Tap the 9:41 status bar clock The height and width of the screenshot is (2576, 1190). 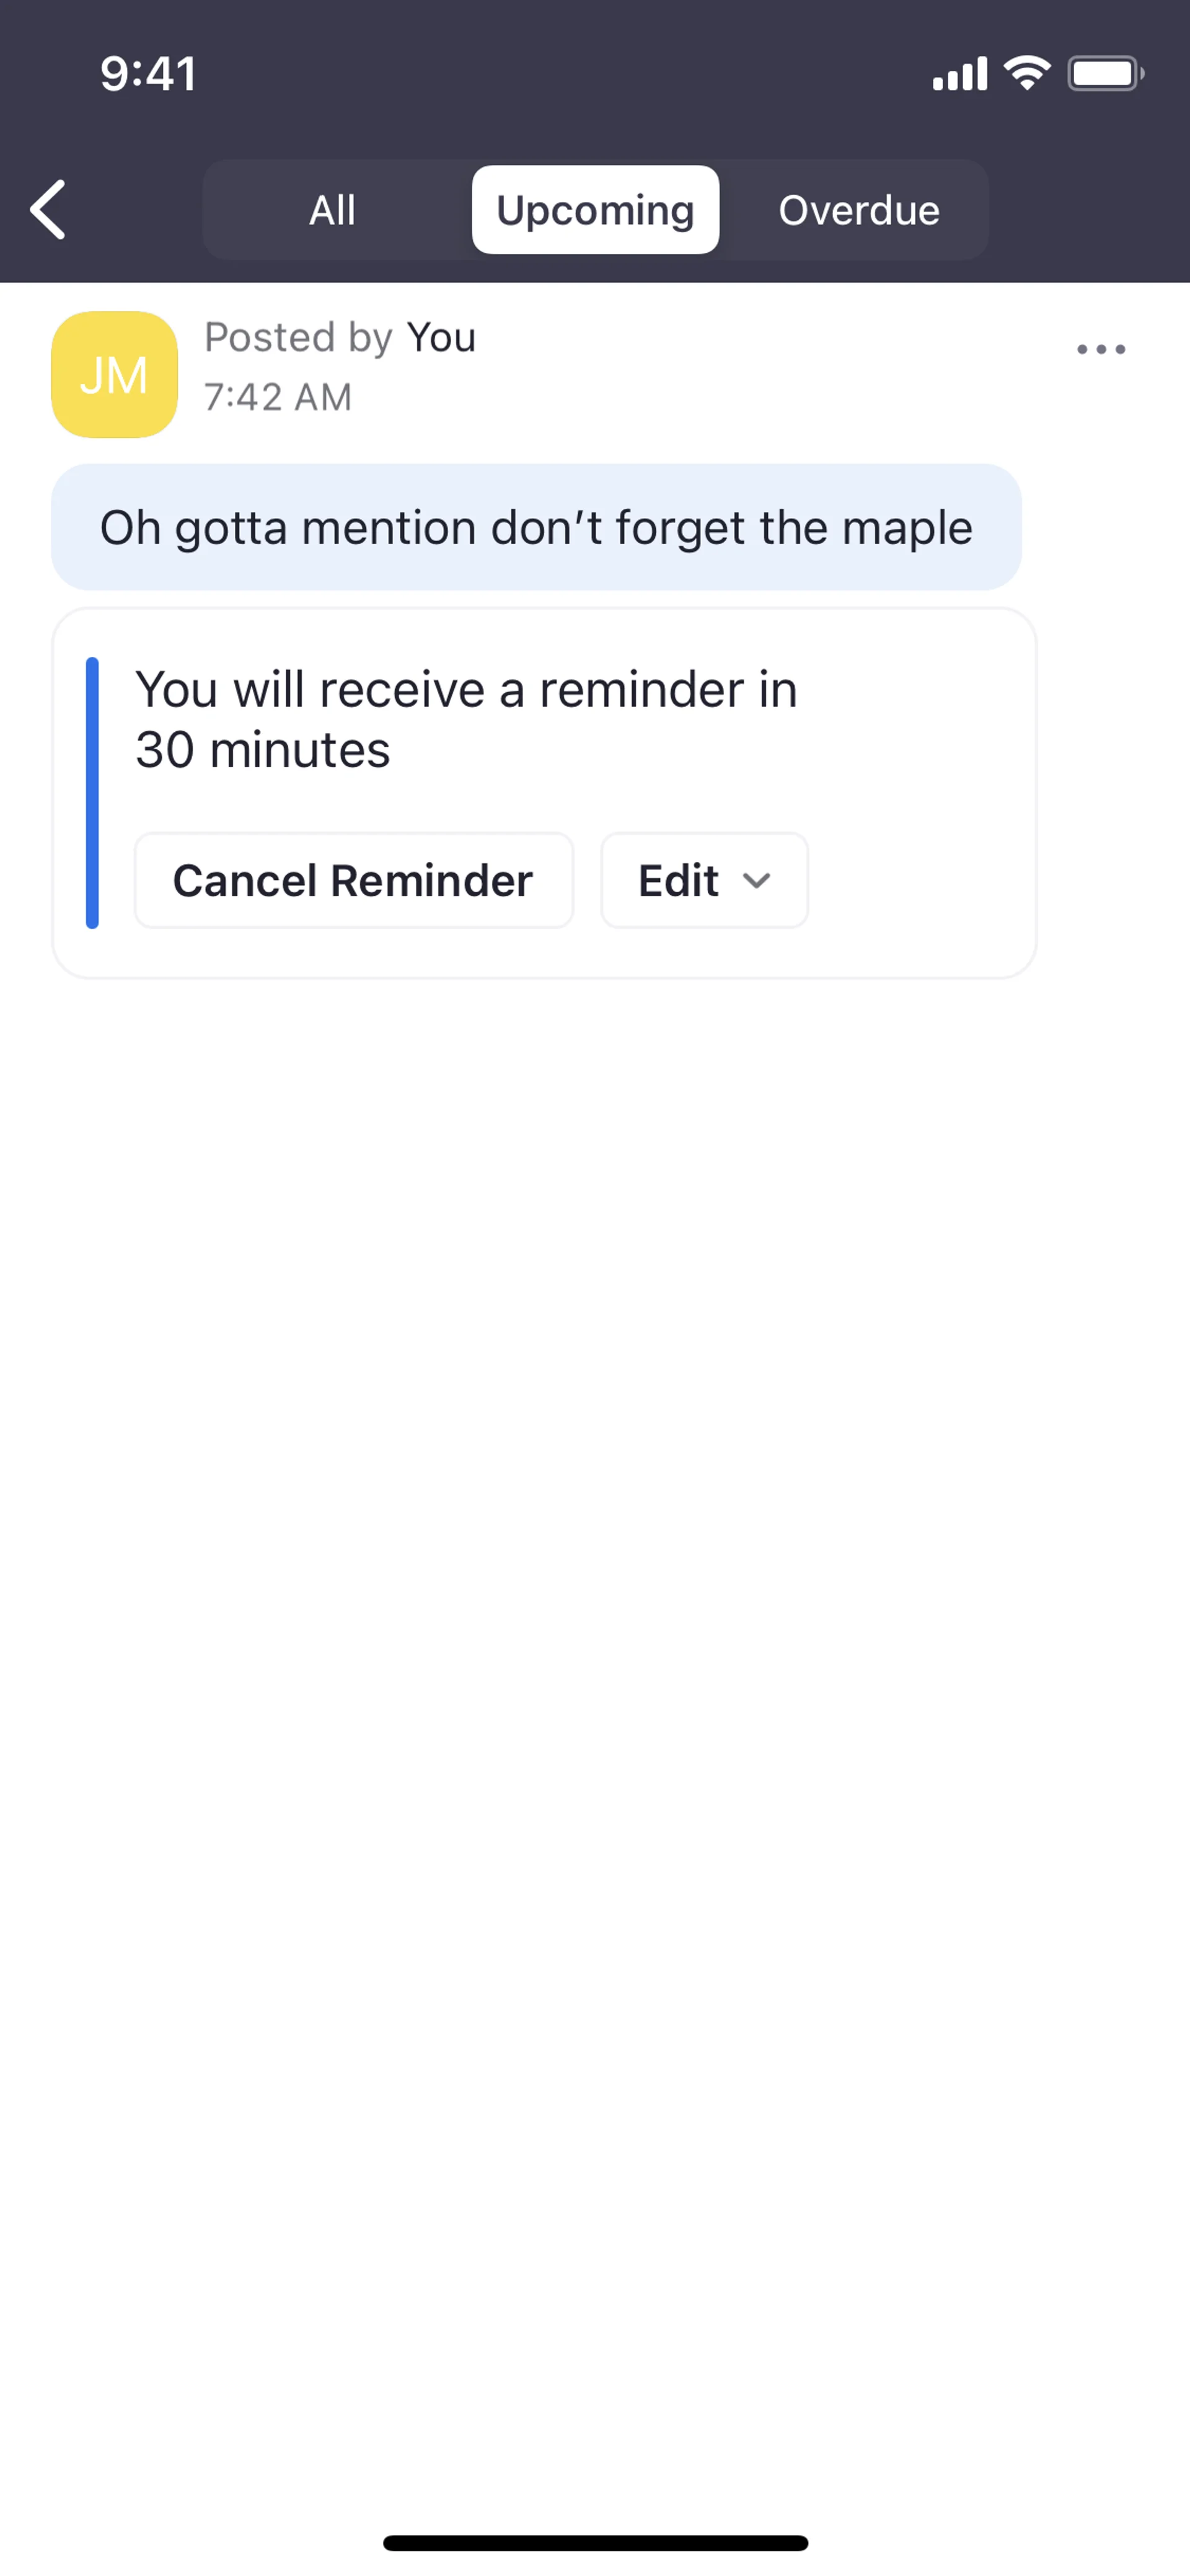coord(148,74)
